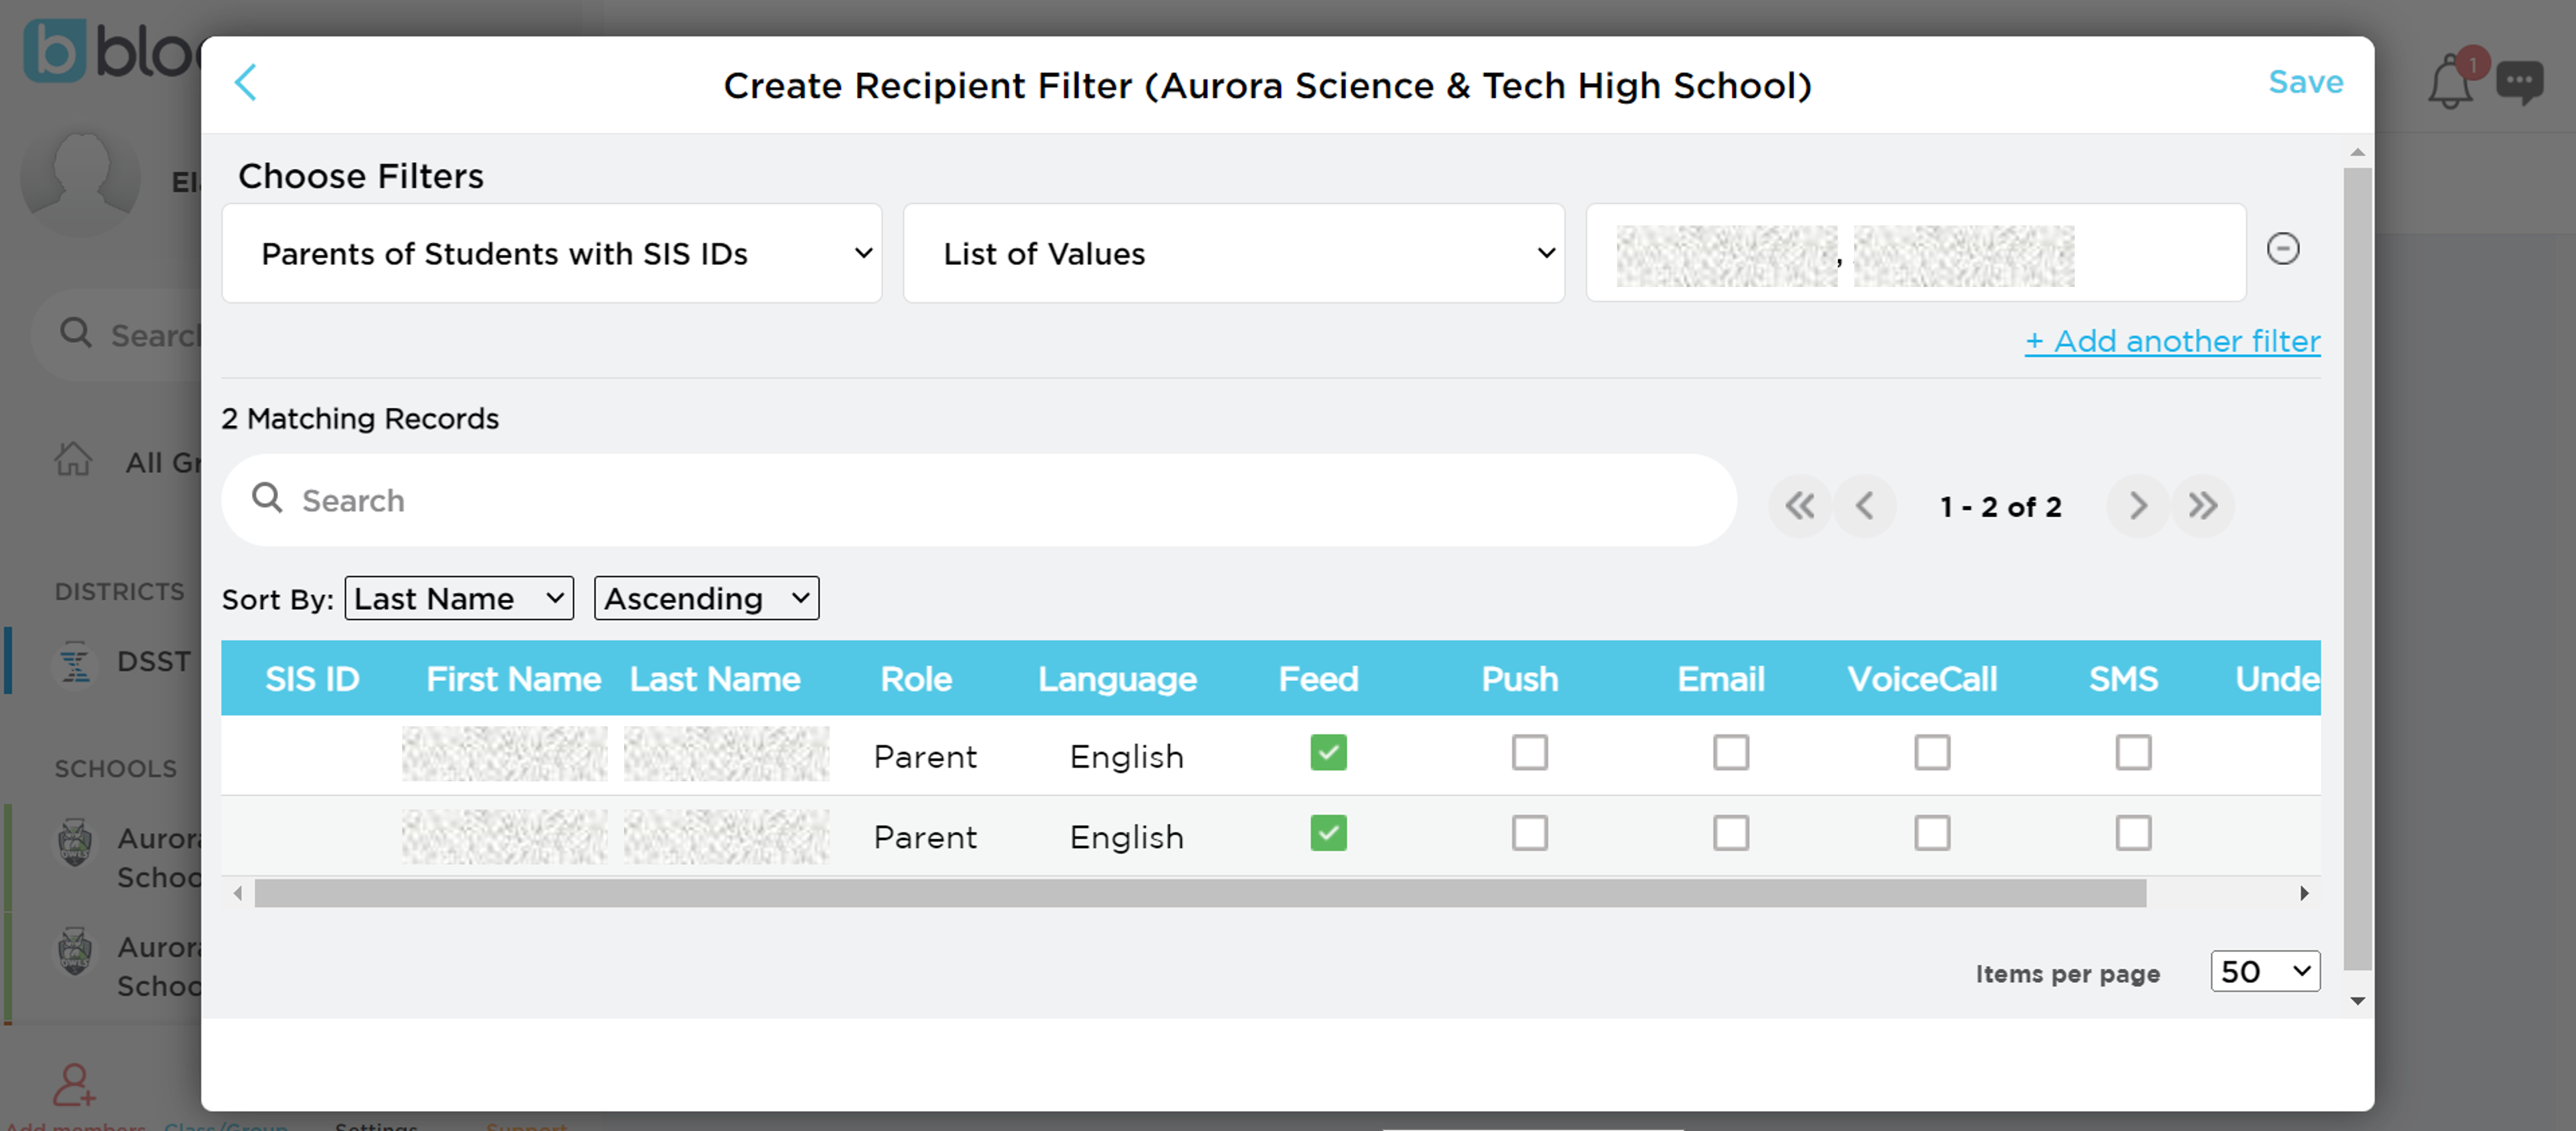
Task: Open the notifications bell
Action: coord(2451,83)
